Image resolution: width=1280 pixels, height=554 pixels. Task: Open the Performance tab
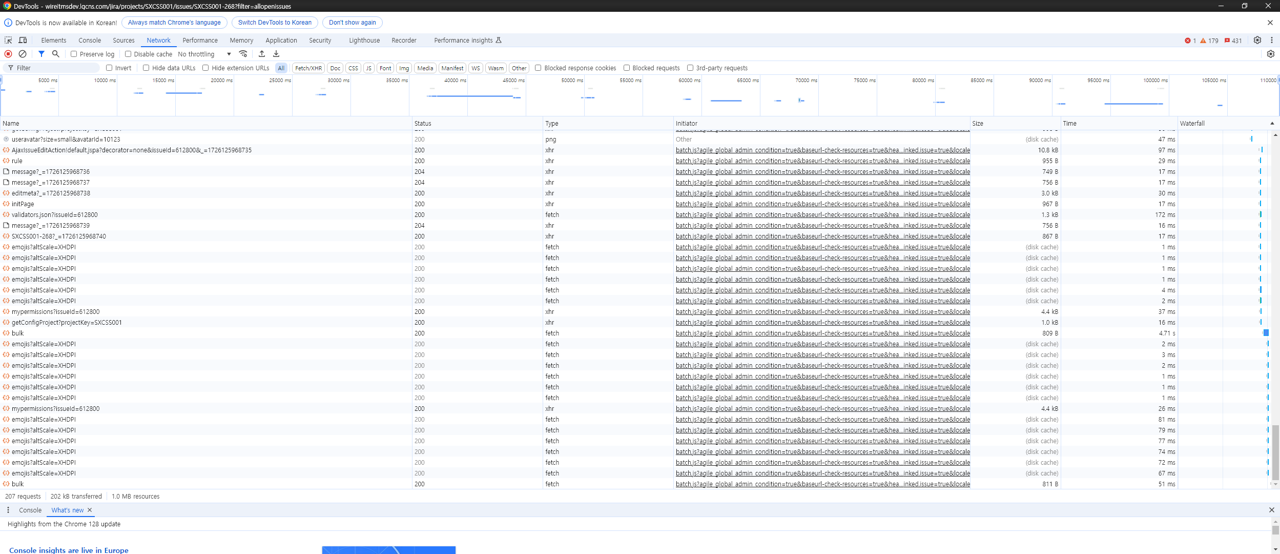point(200,40)
